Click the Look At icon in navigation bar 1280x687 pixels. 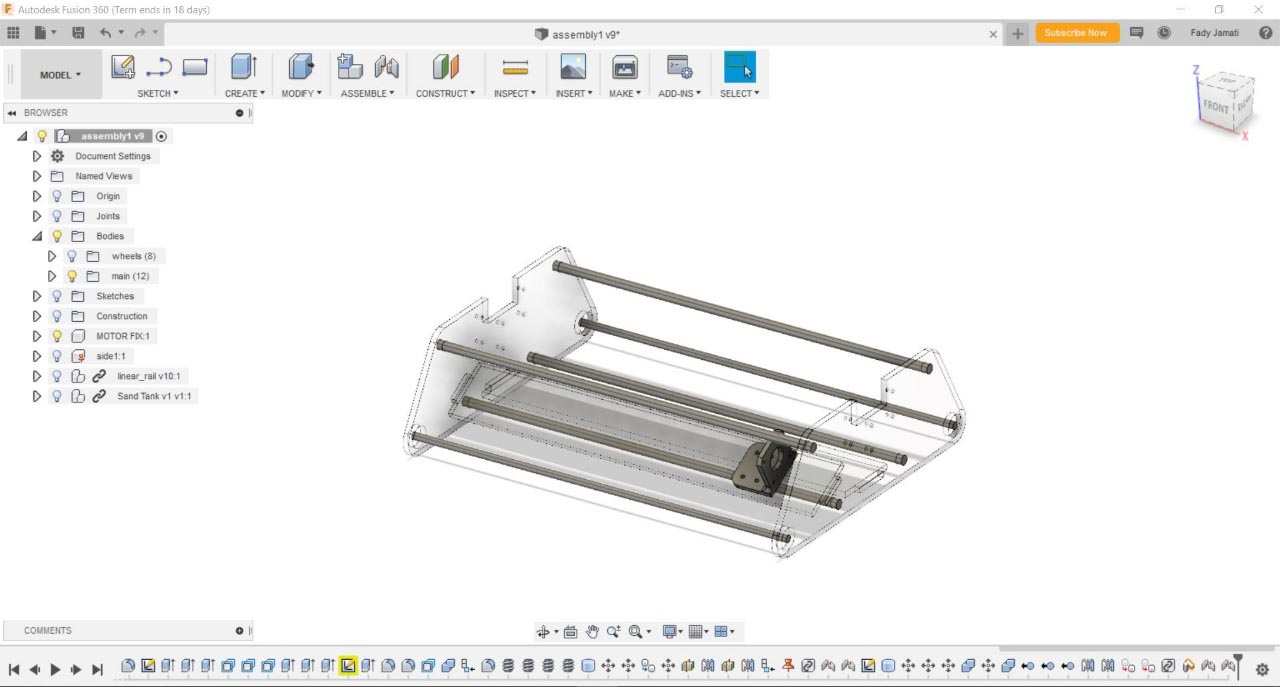tap(570, 631)
